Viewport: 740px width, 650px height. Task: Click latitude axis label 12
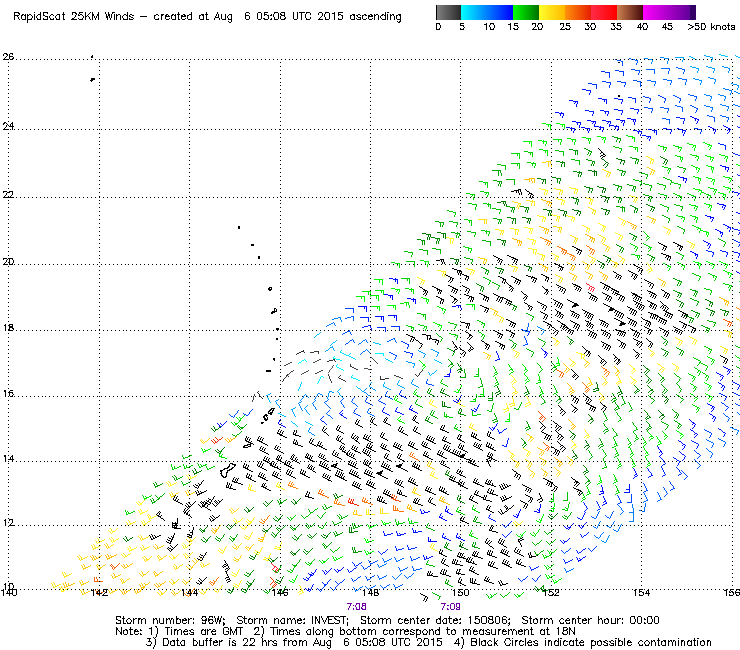[8, 523]
